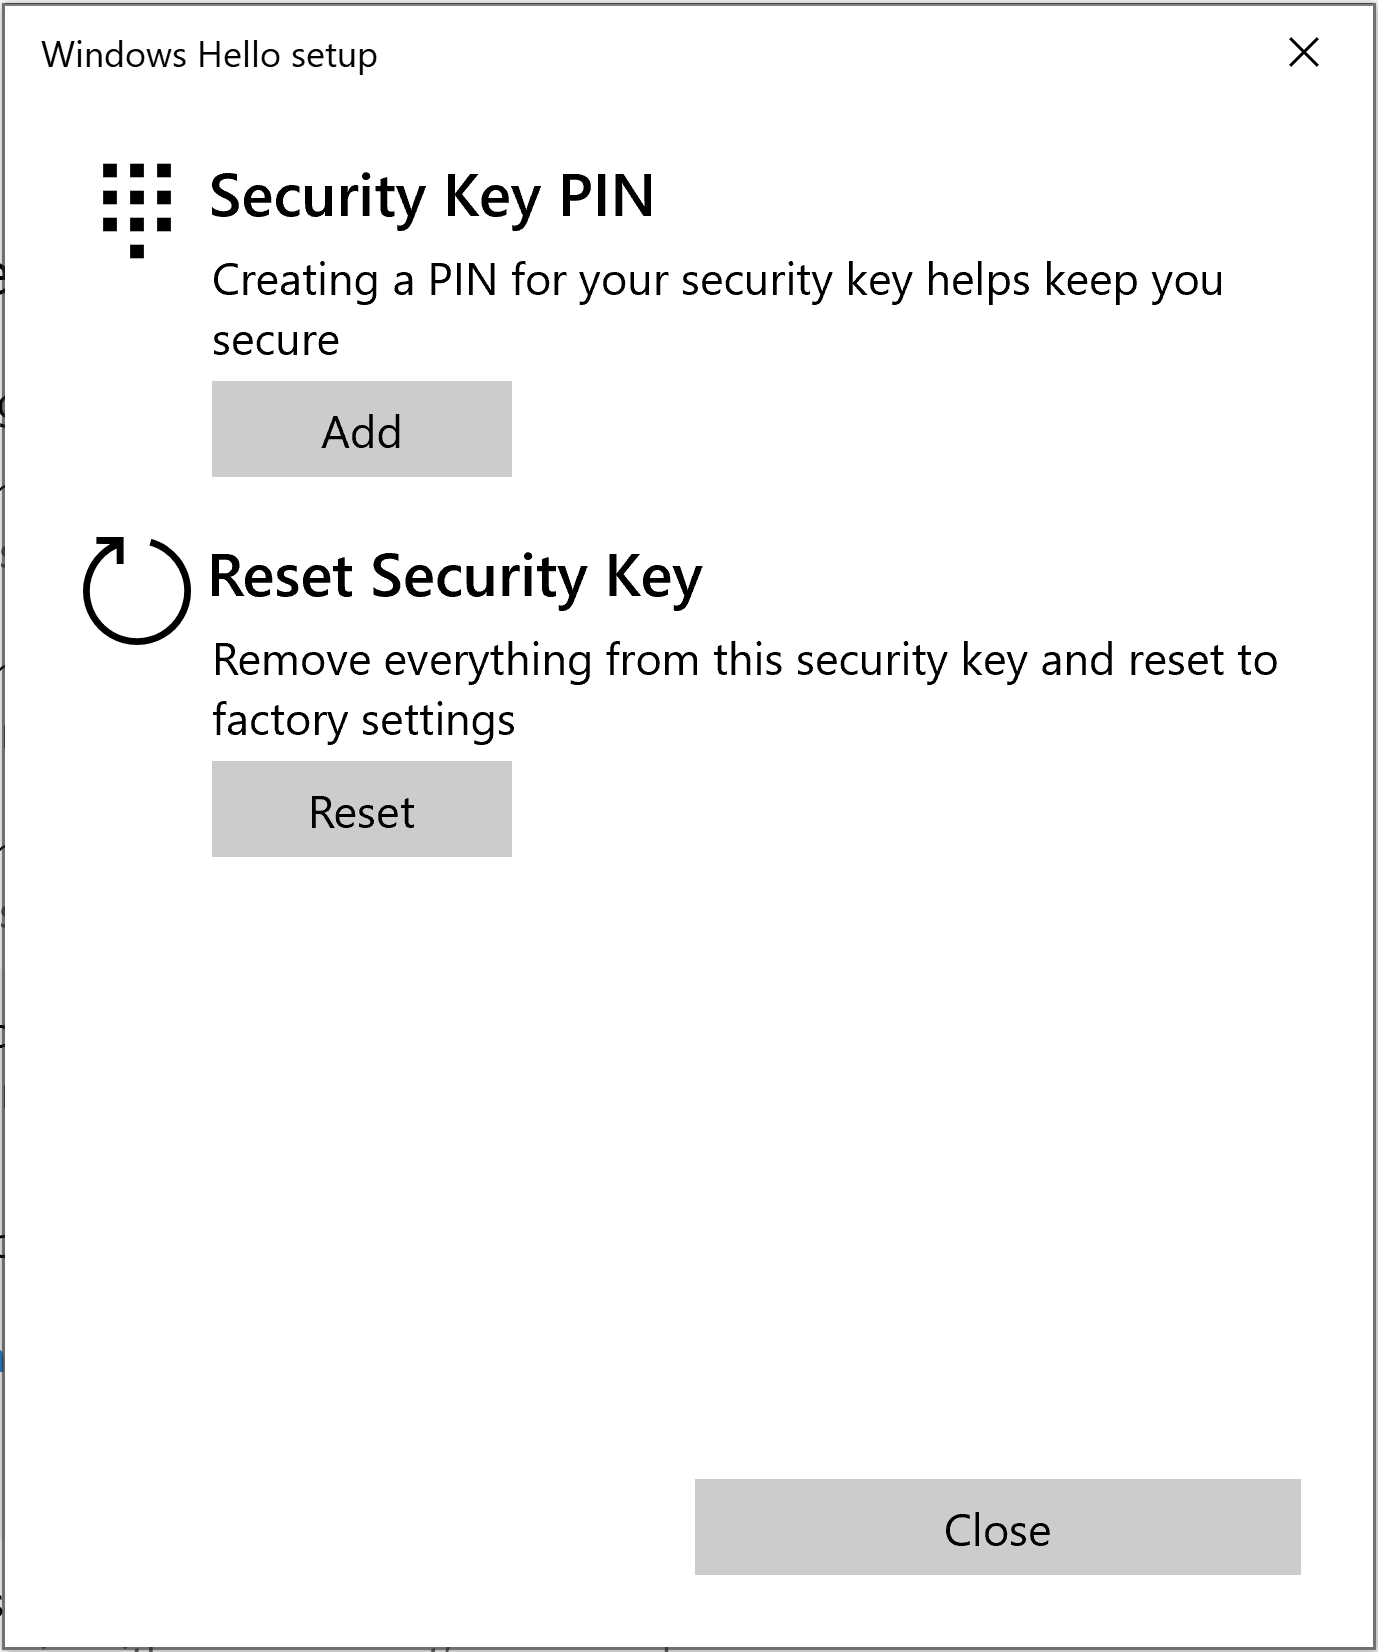Select the "Reset Security Key" heading

[455, 577]
